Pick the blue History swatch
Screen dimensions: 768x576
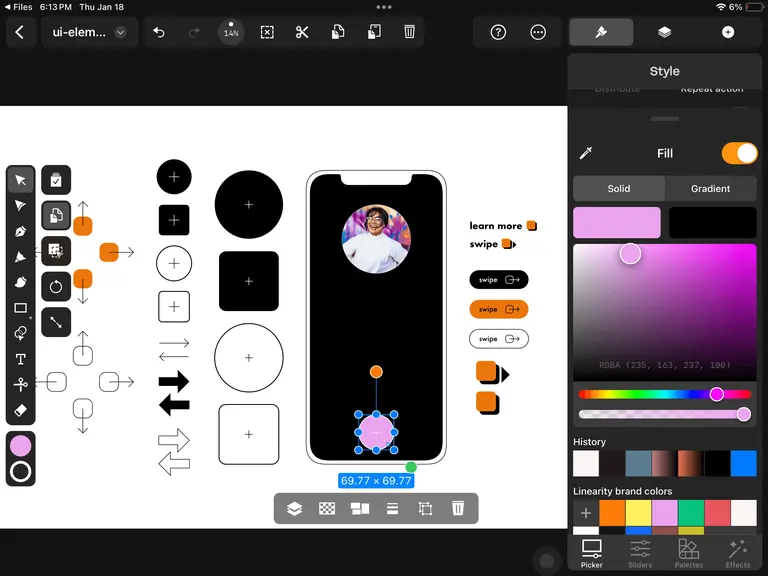(743, 463)
